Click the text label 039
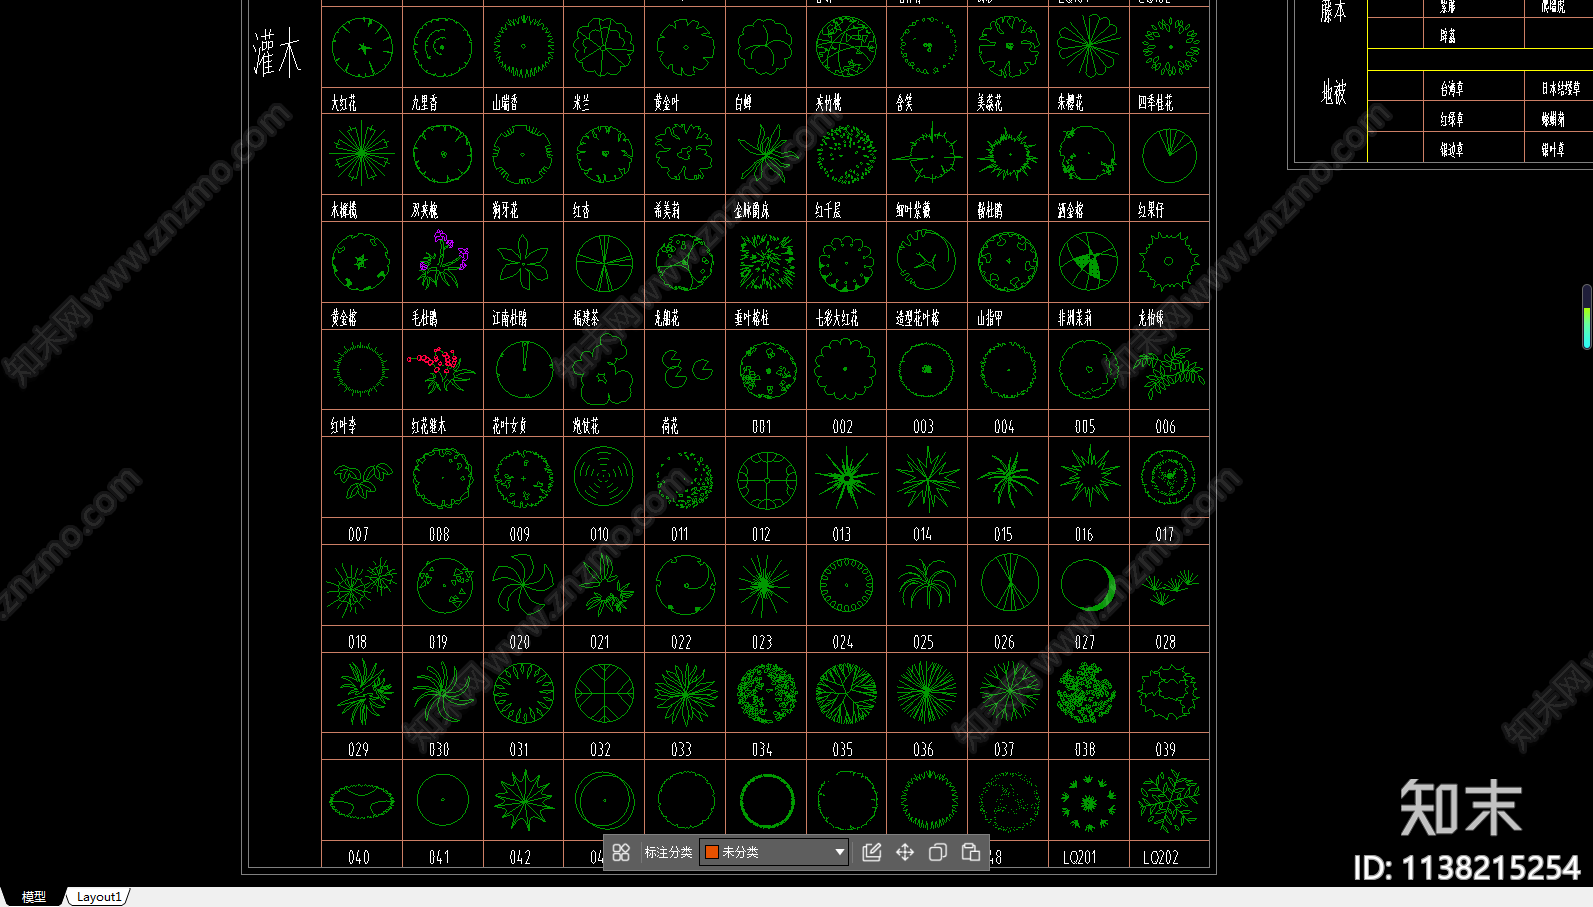1593x907 pixels. 1166,749
